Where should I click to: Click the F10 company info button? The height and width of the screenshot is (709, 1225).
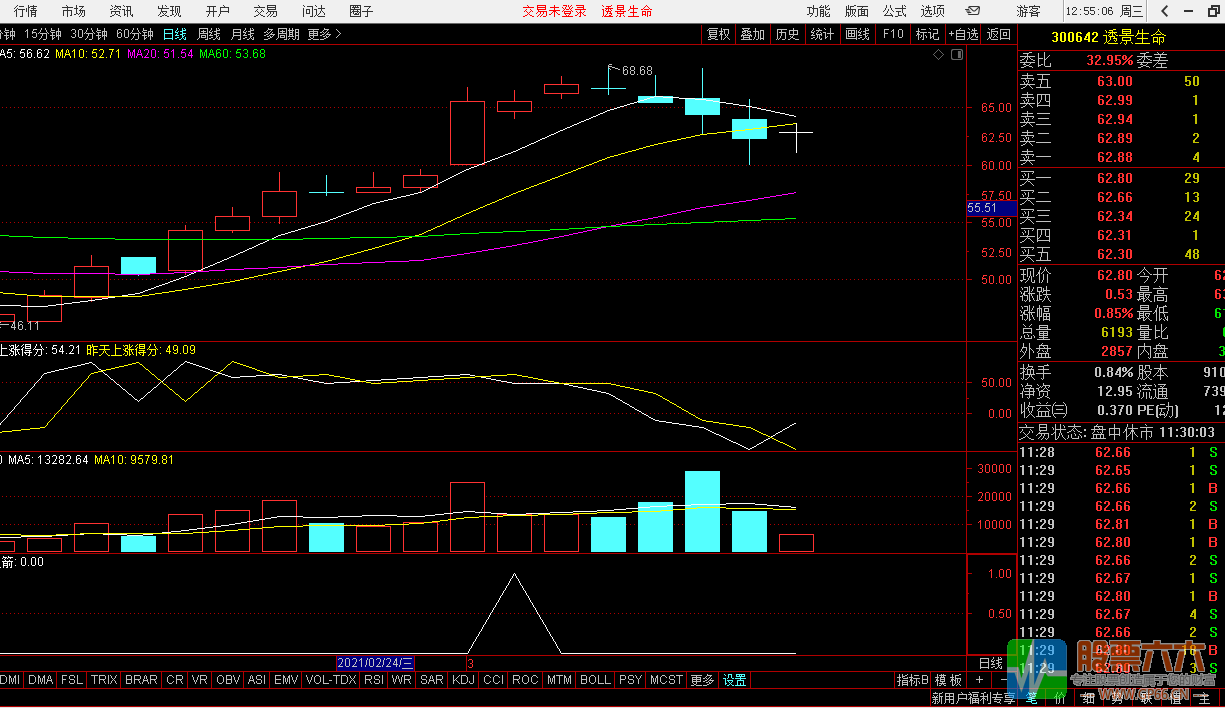pyautogui.click(x=892, y=34)
